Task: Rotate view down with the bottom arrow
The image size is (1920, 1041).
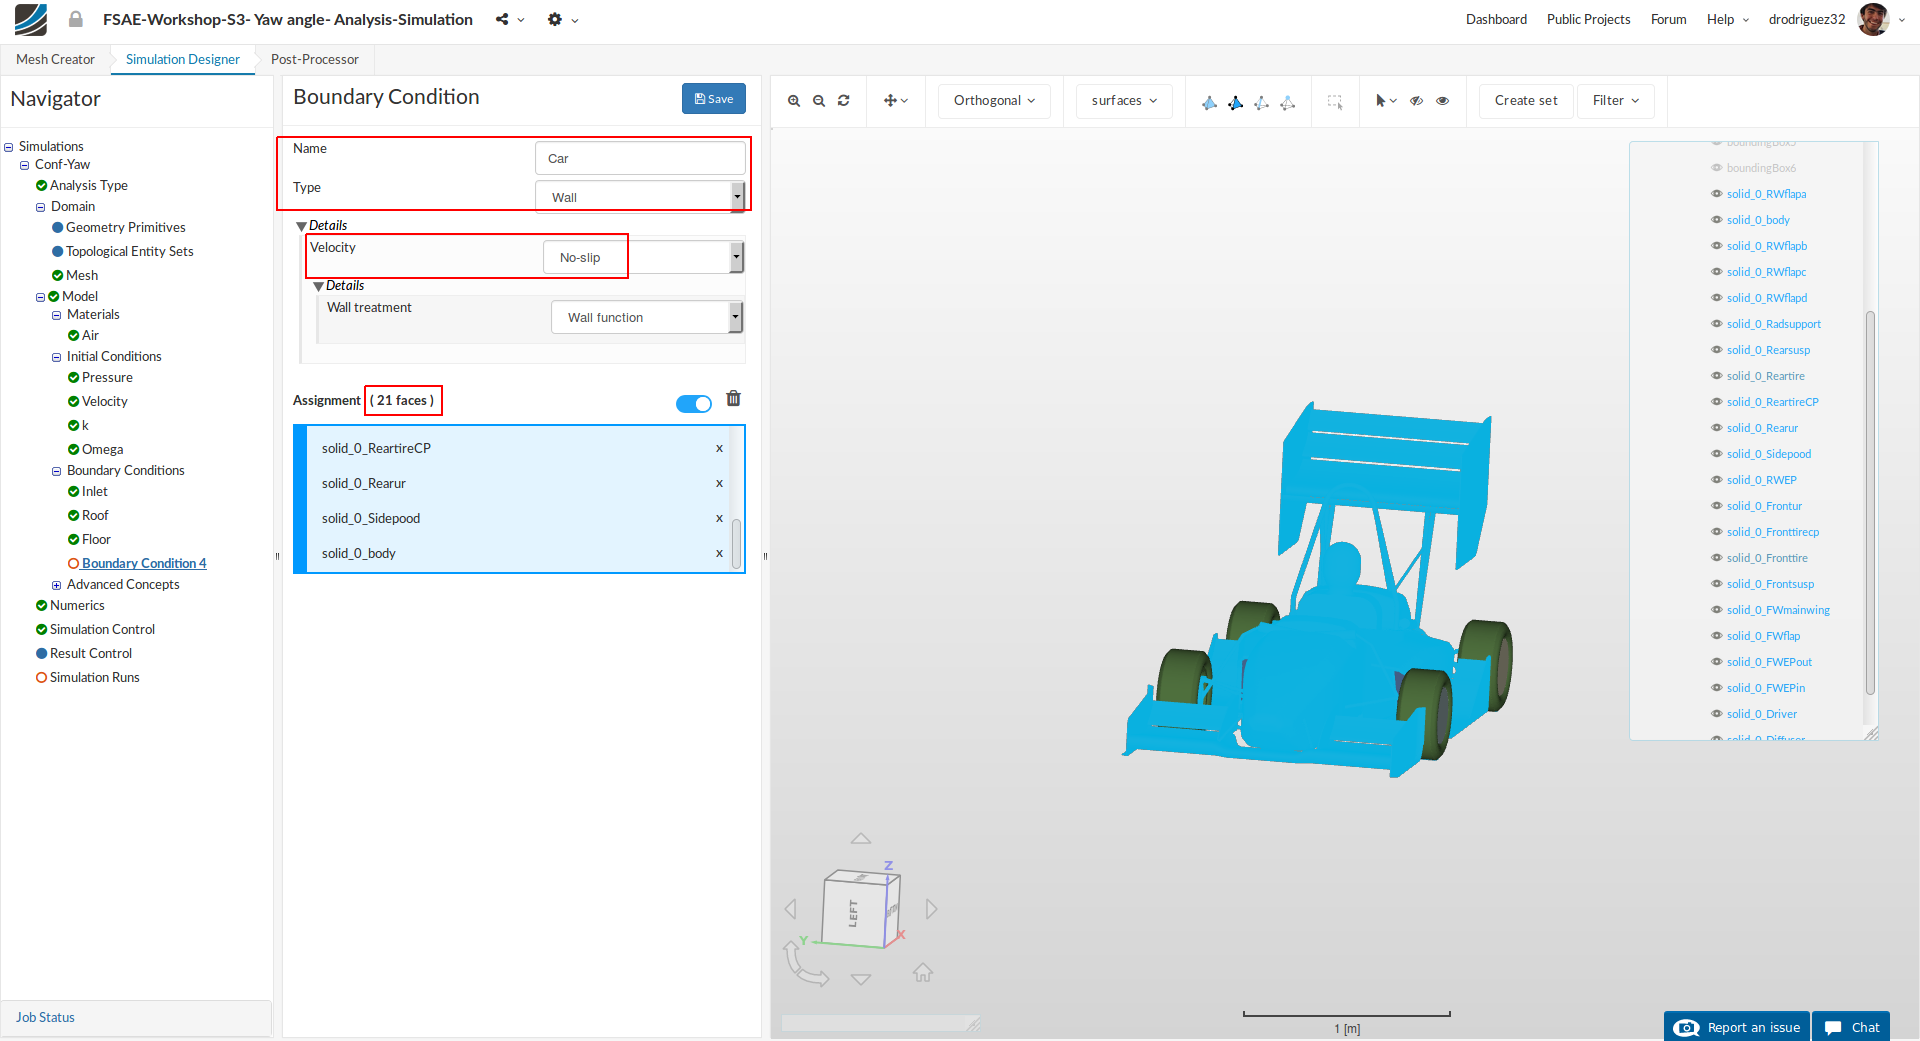Action: pos(861,980)
